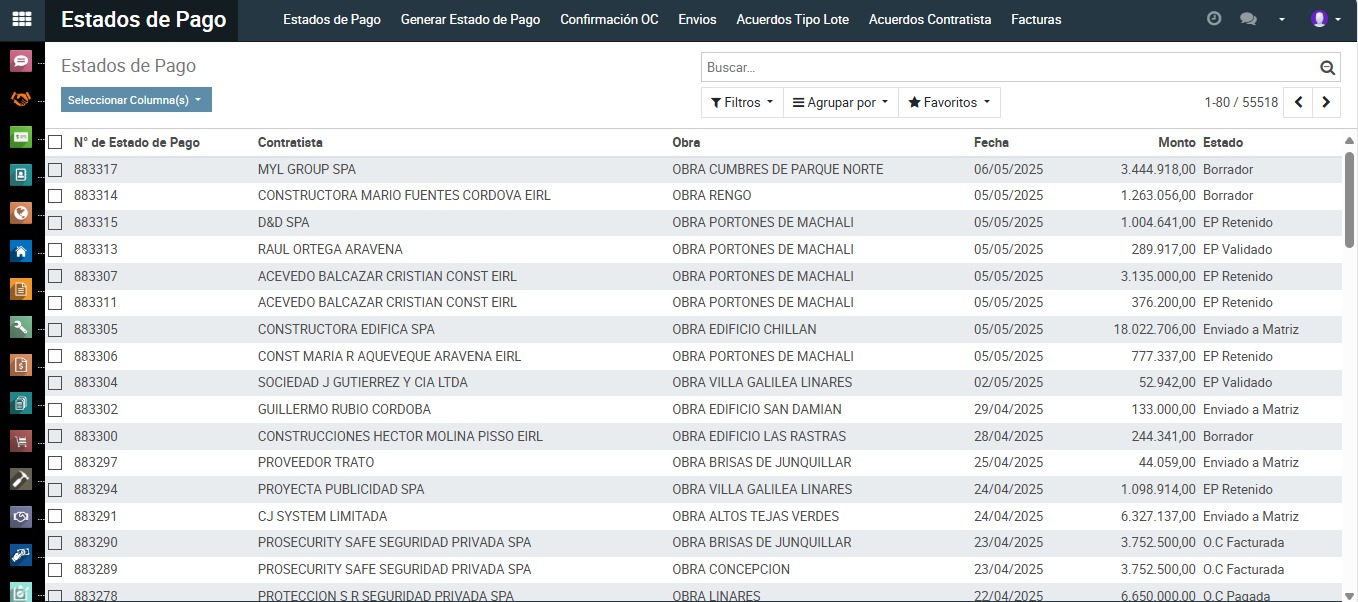Viewport: 1358px width, 602px height.
Task: Open the Agrupar por dropdown
Action: pos(840,103)
